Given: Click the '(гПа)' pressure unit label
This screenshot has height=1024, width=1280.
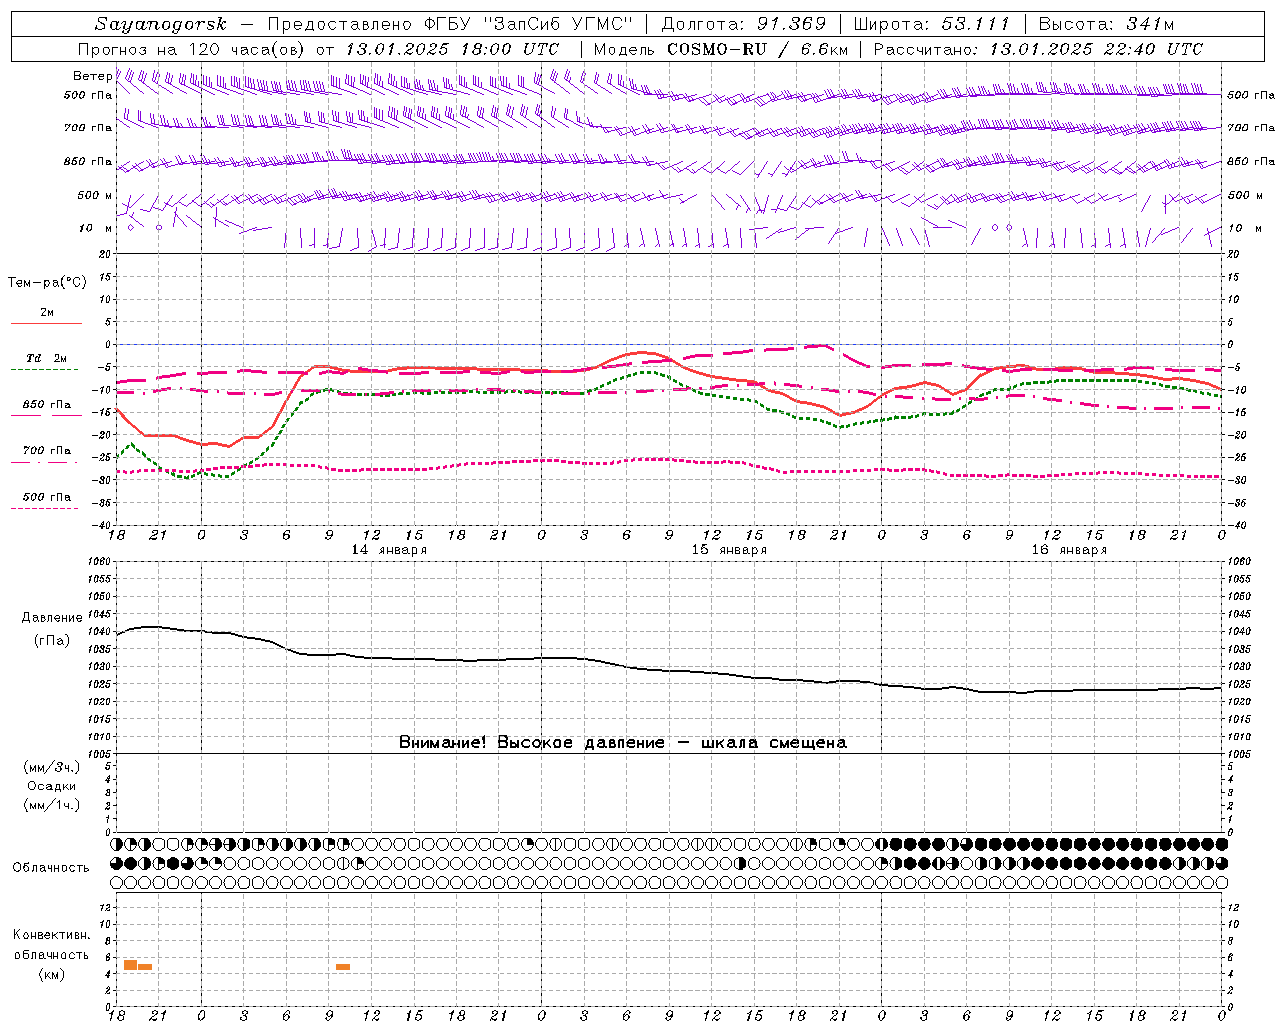Looking at the screenshot, I should (x=52, y=640).
